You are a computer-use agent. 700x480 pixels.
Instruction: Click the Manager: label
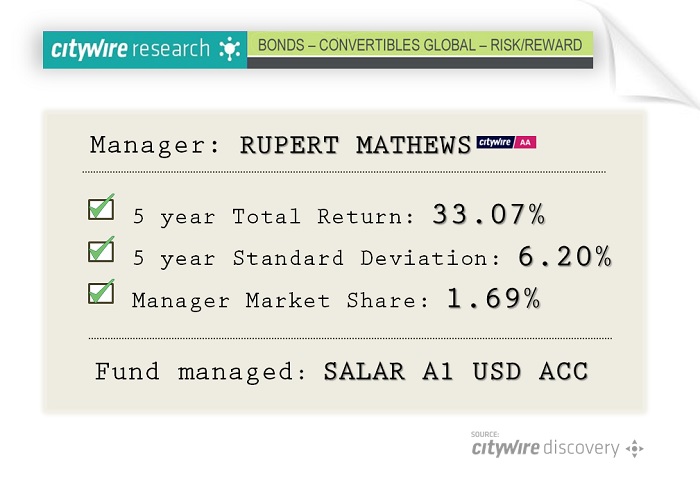coord(155,146)
